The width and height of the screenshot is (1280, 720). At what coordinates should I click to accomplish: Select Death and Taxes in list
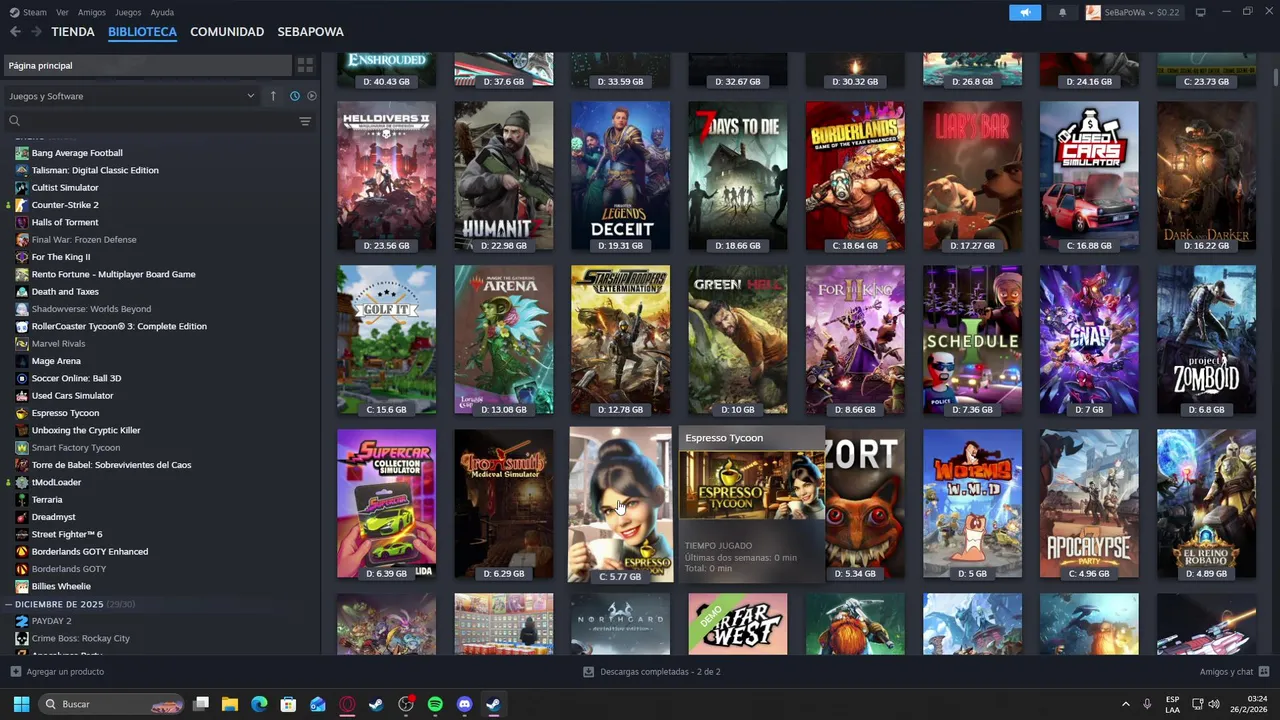65,292
